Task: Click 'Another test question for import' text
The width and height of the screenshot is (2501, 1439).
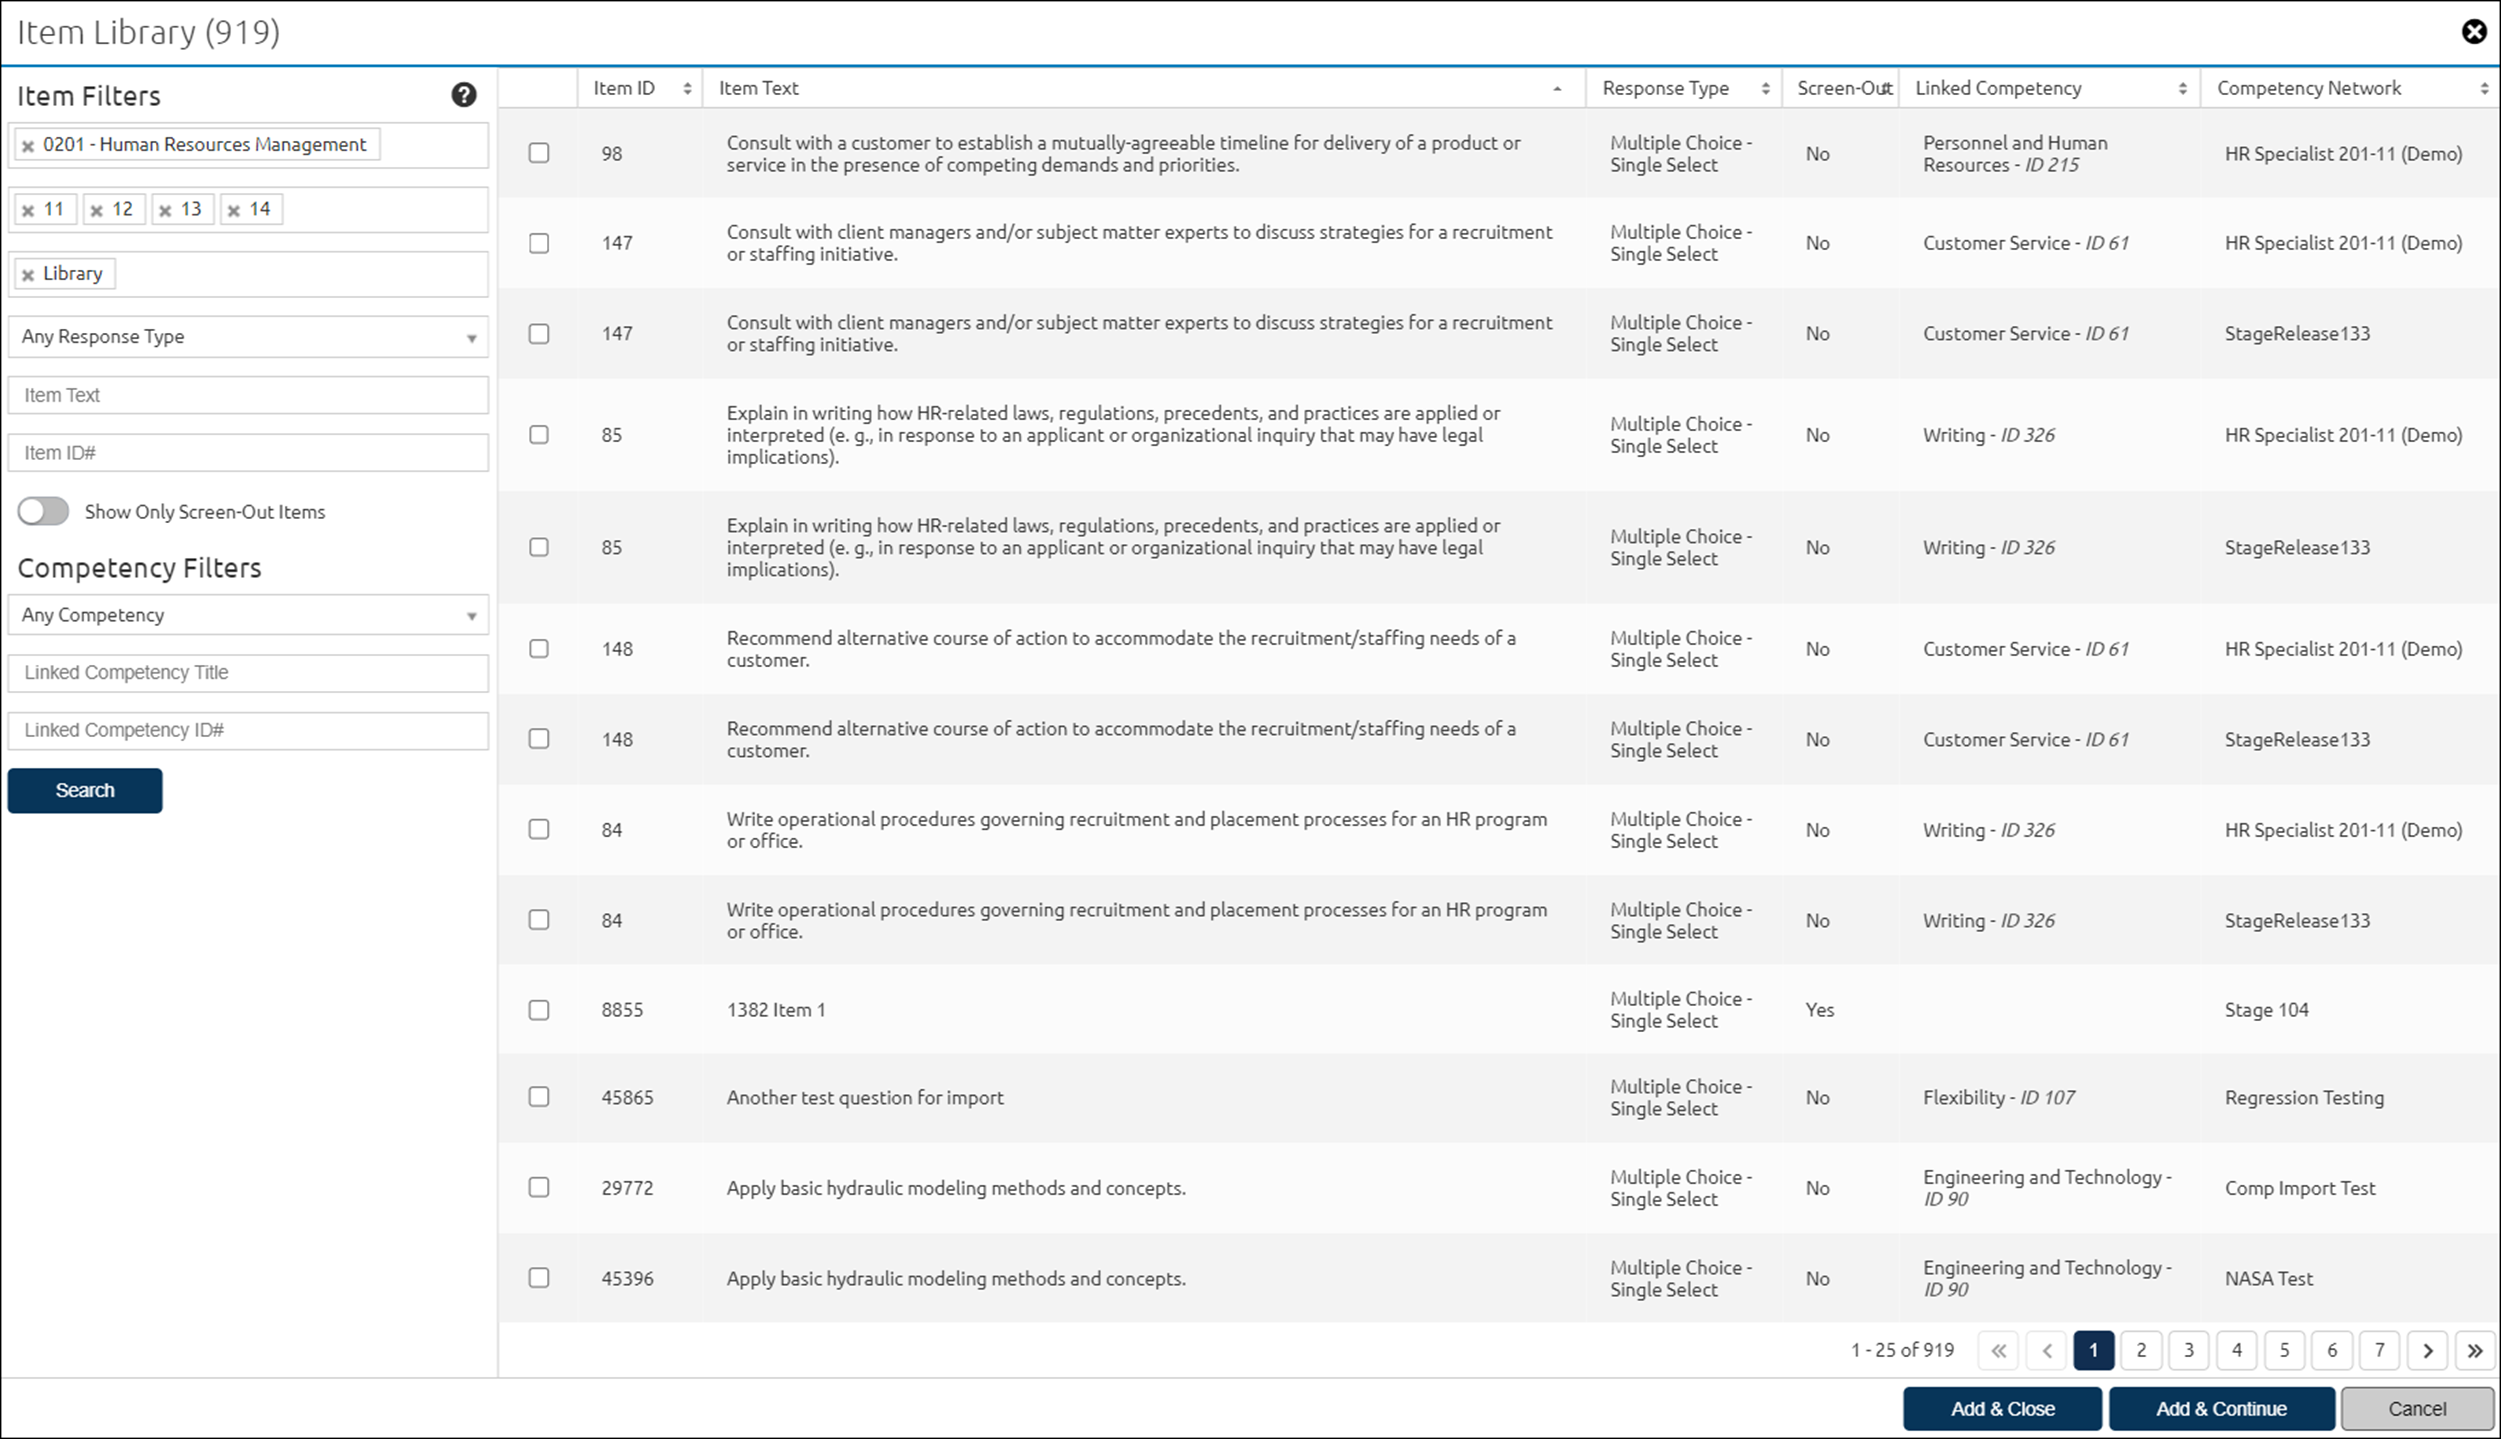Action: (865, 1097)
